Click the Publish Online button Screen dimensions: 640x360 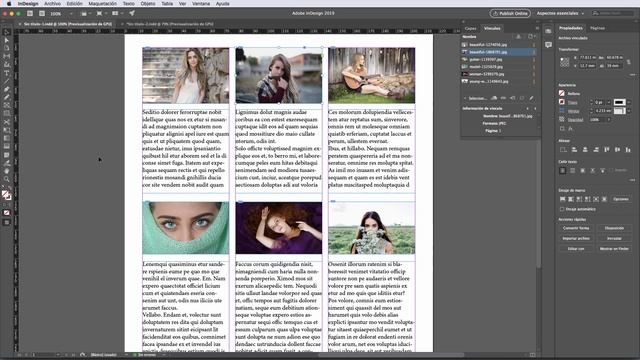[x=510, y=13]
